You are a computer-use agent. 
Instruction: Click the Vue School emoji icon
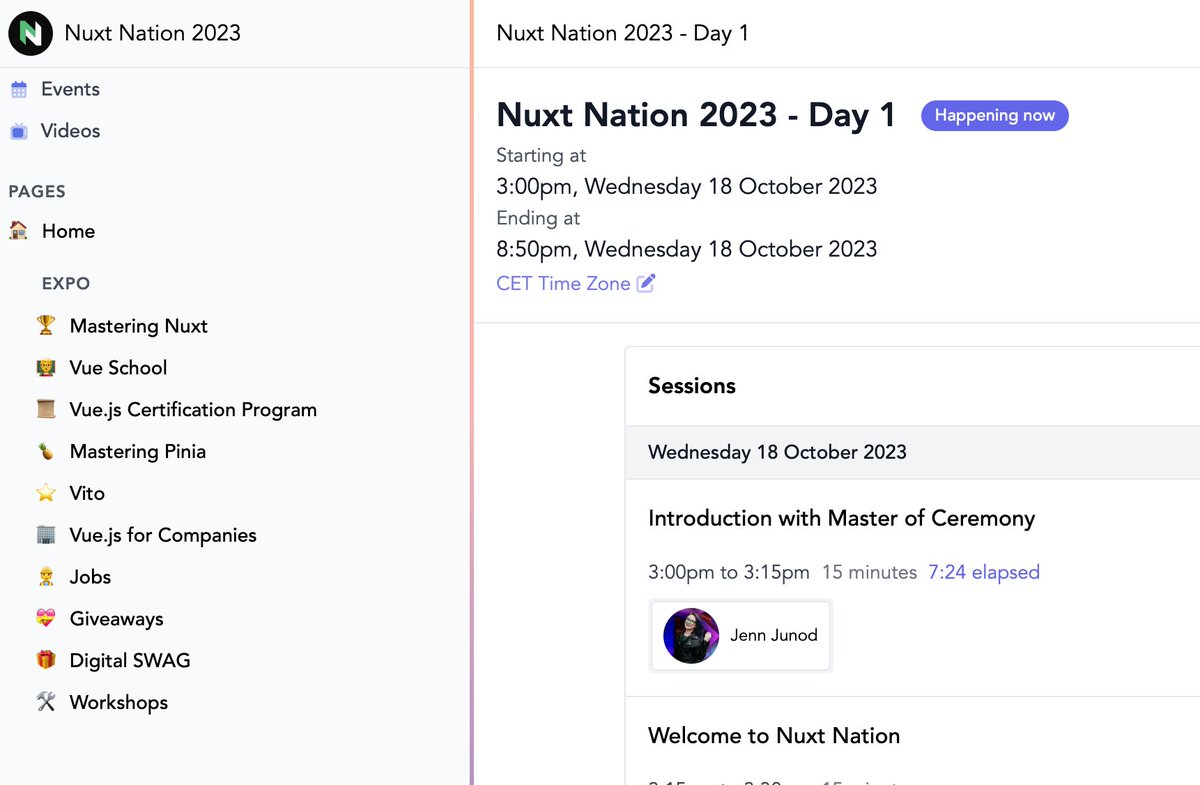coord(46,367)
